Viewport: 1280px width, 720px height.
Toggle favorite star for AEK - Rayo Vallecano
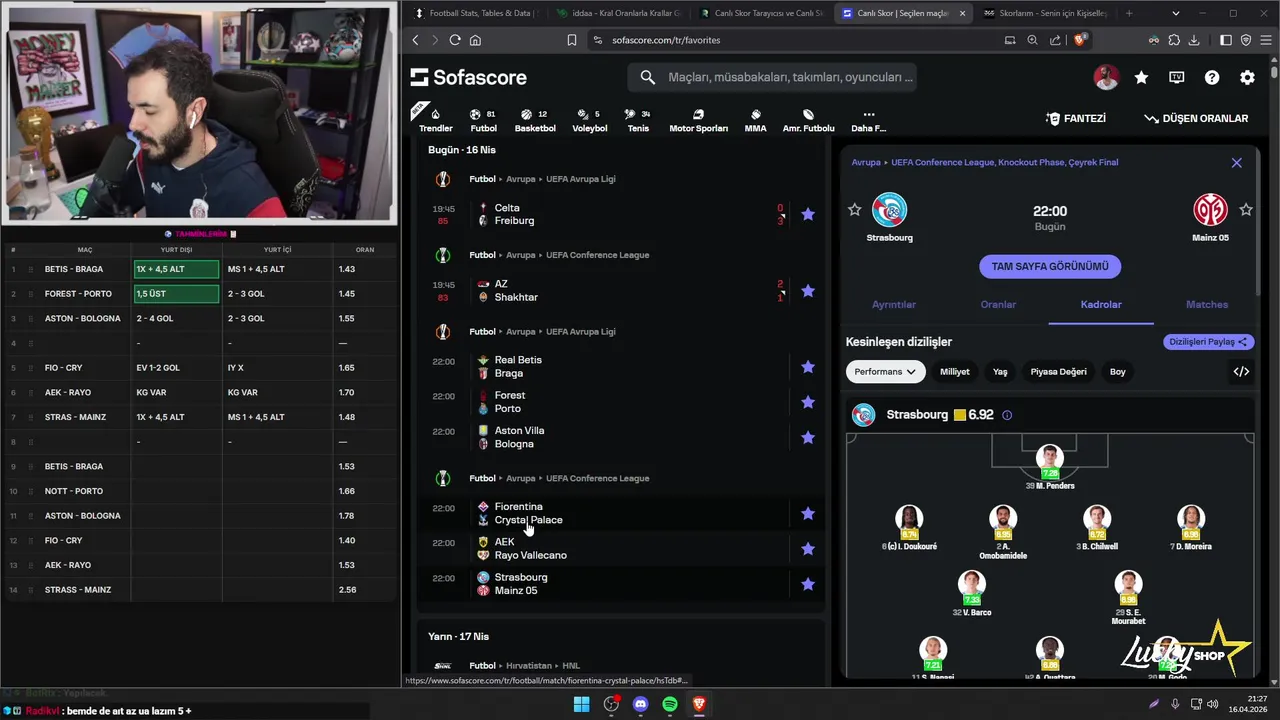(x=808, y=548)
